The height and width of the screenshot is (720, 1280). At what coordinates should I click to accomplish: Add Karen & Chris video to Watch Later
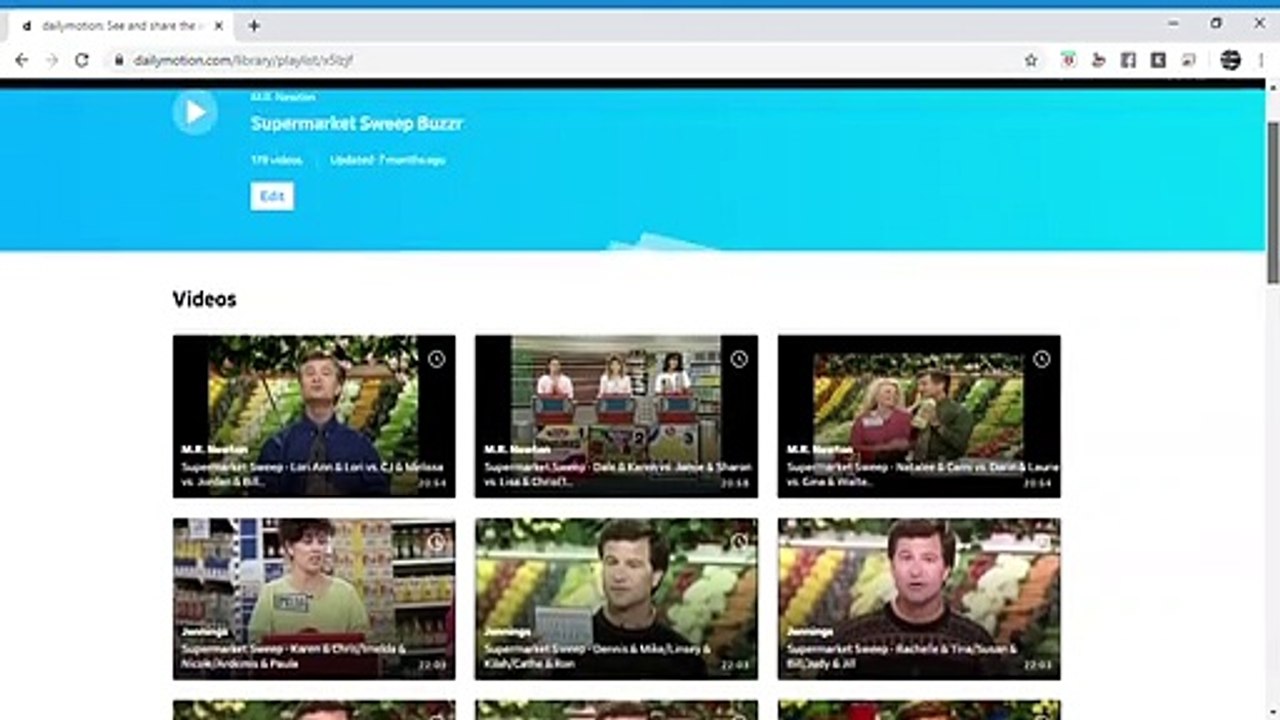(x=436, y=542)
